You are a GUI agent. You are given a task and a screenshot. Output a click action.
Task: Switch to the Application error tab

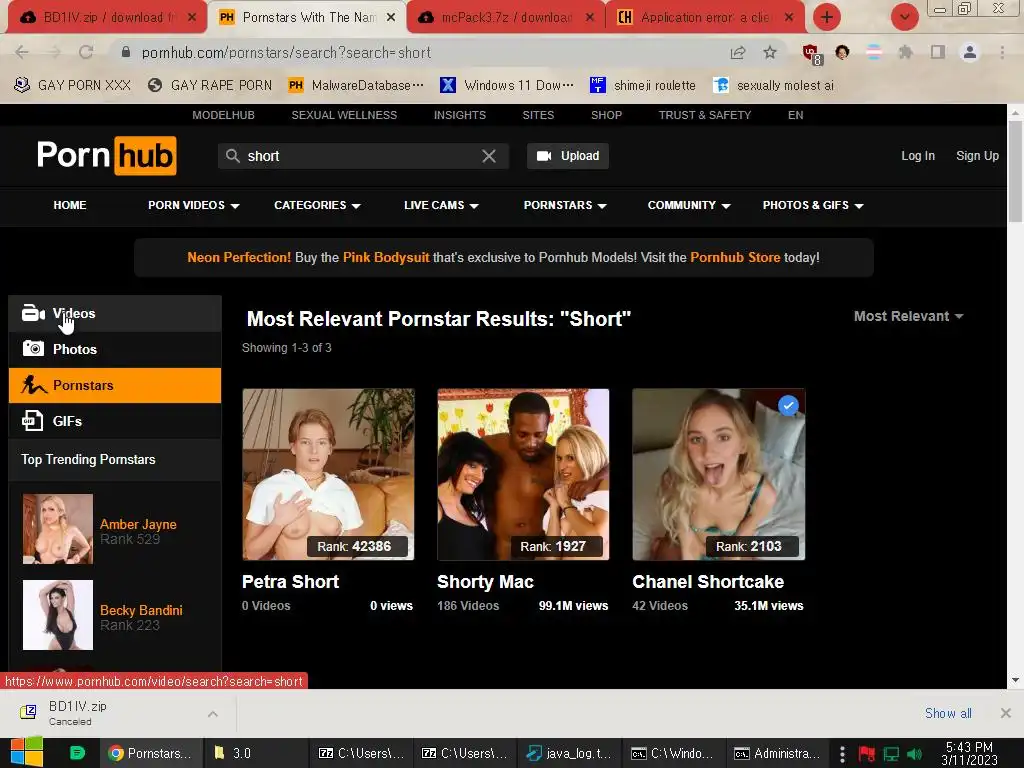click(x=705, y=18)
